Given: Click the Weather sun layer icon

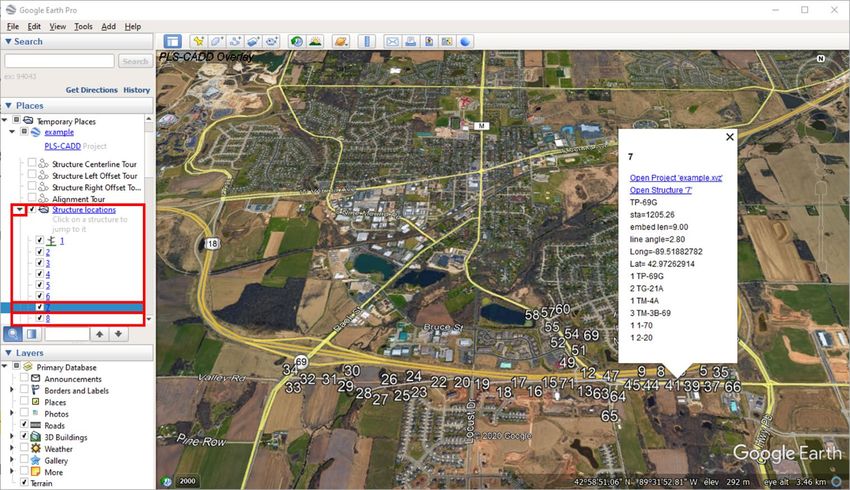Looking at the screenshot, I should pyautogui.click(x=36, y=448).
